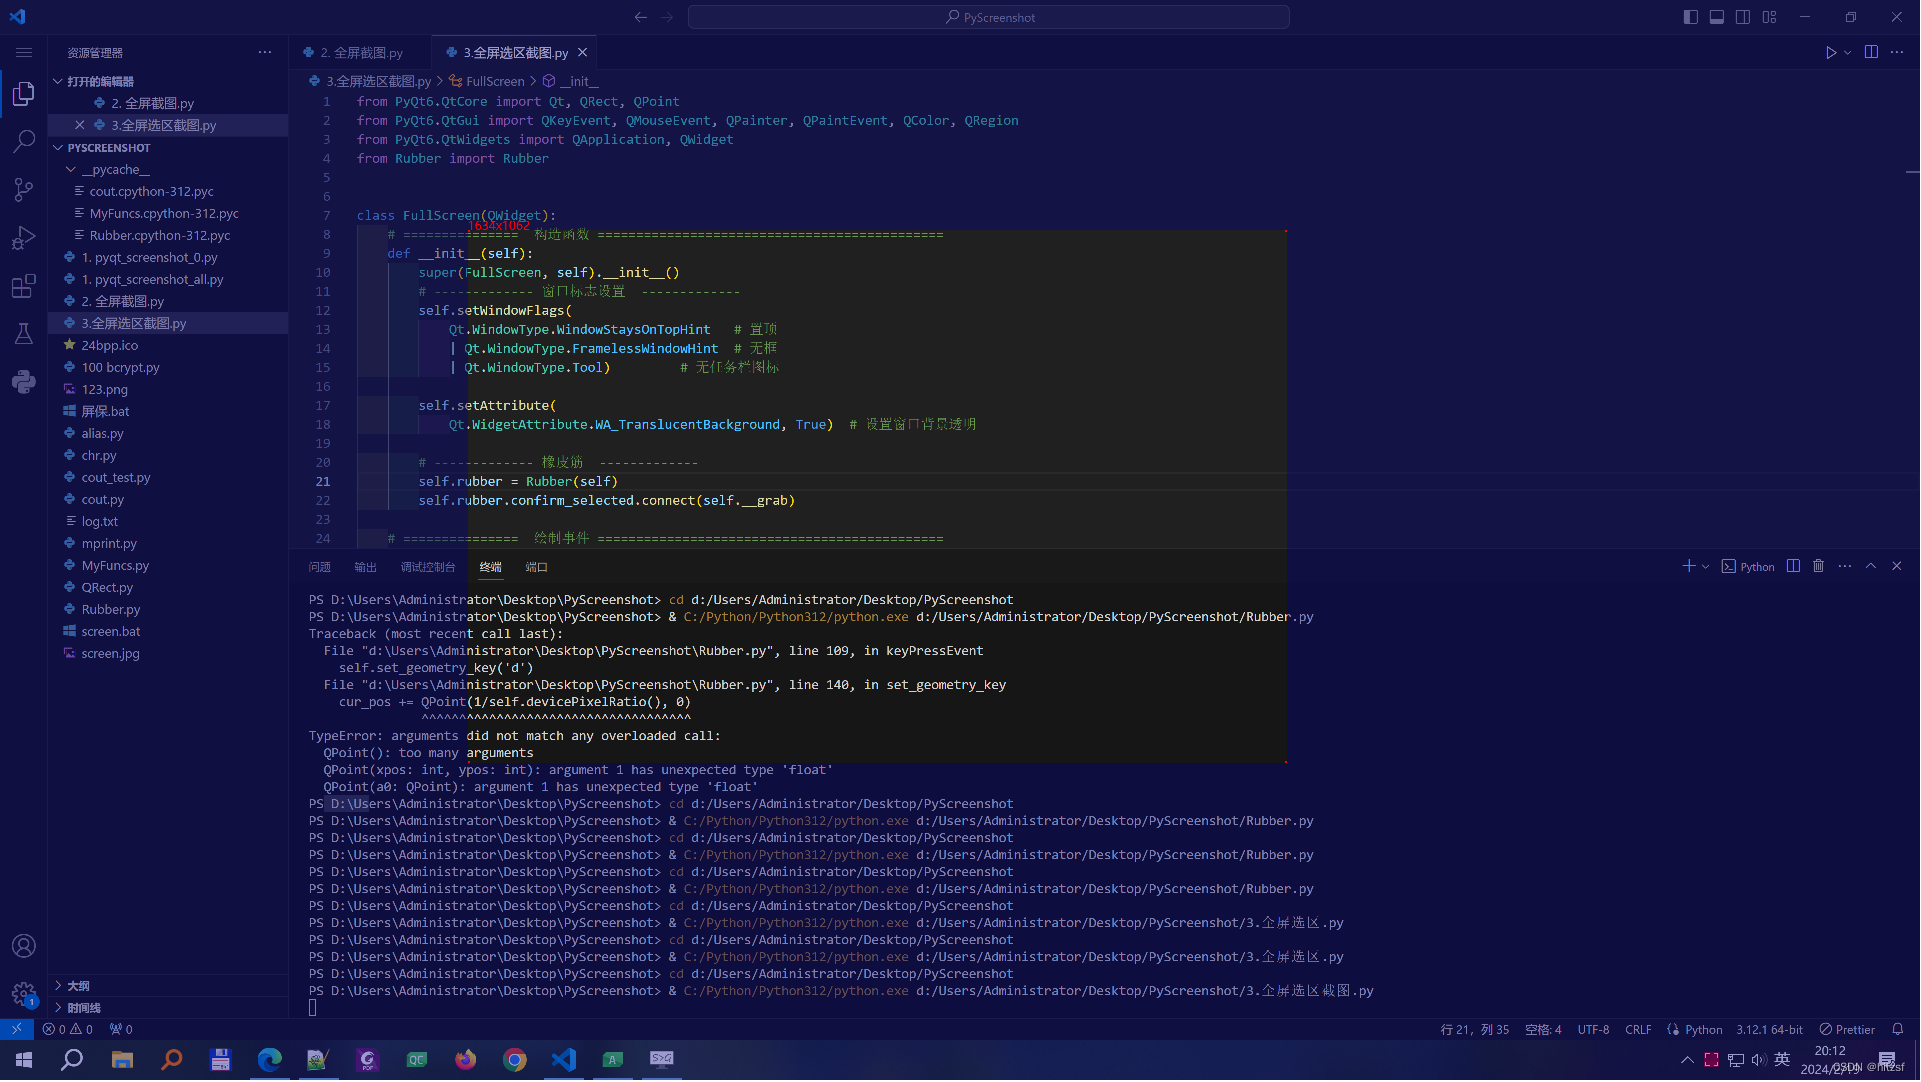Viewport: 1921px width, 1082px height.
Task: Select the CRLF line ending setting
Action: [x=1639, y=1030]
